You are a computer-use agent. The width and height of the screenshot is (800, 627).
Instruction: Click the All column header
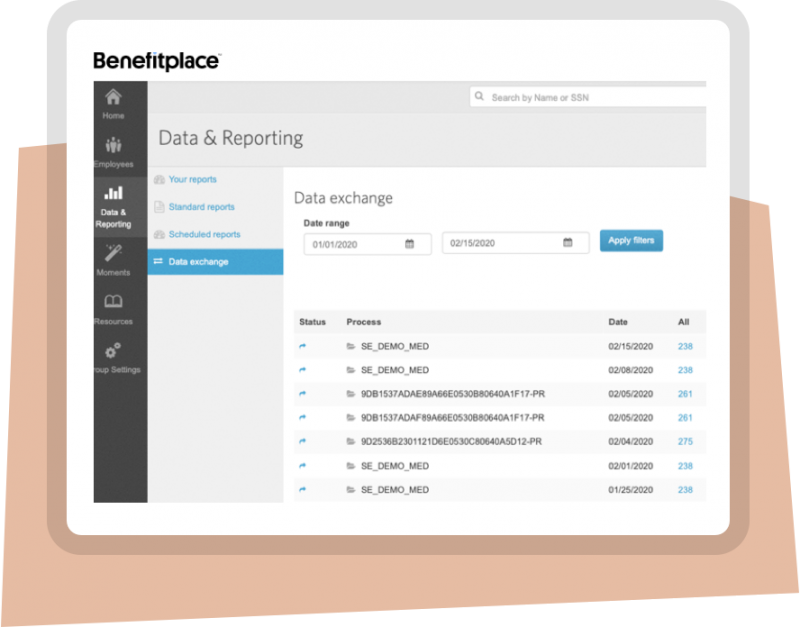click(x=684, y=322)
